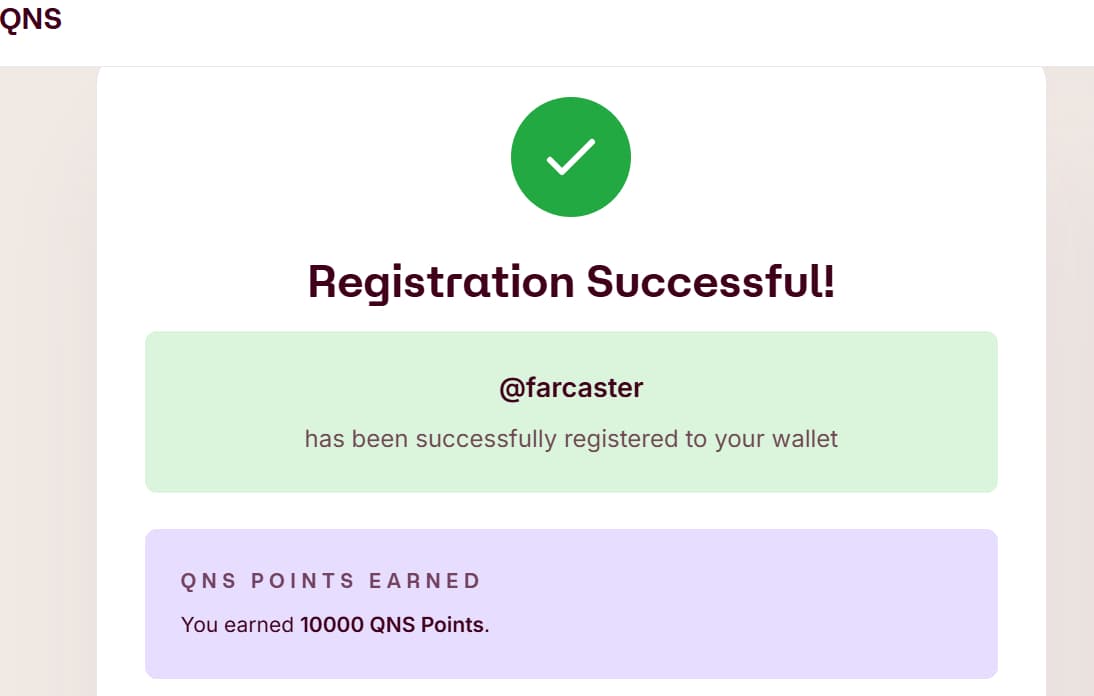
Task: Click the word "wallet" in the confirmation
Action: 804,439
